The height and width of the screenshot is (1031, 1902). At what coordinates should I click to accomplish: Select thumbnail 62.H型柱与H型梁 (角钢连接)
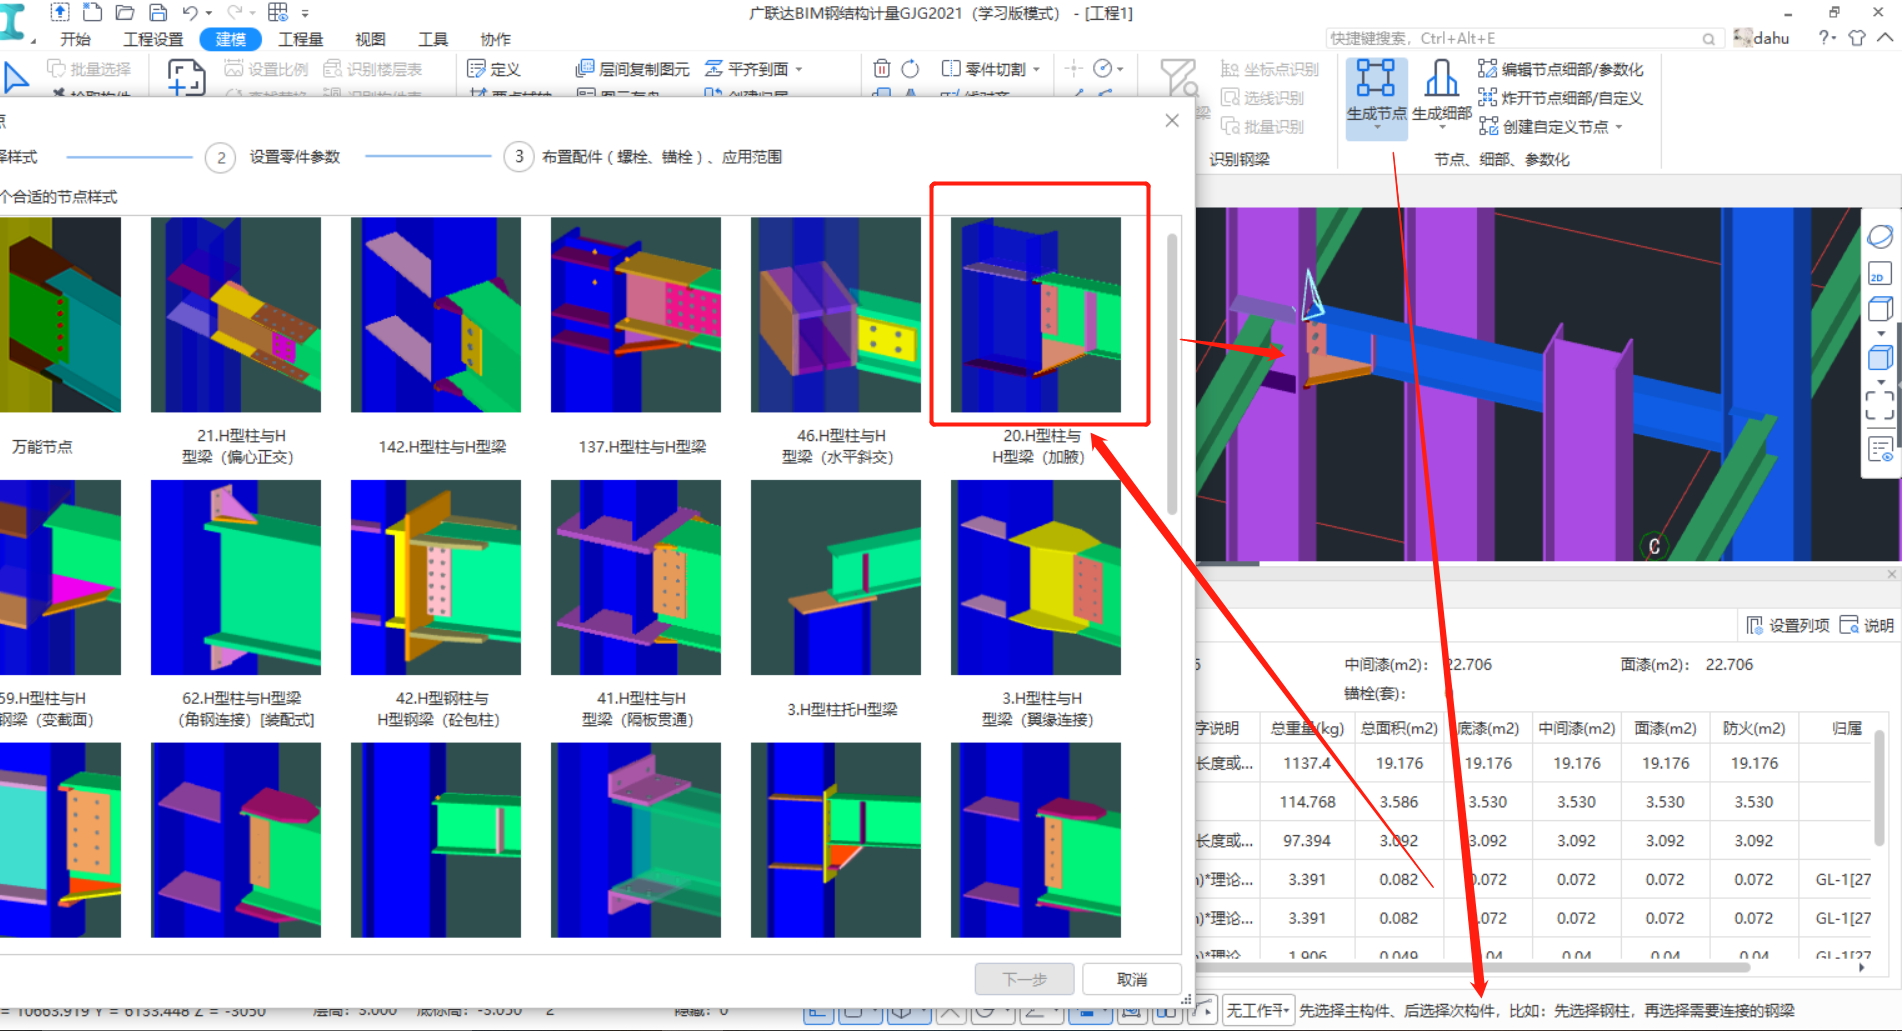[236, 577]
